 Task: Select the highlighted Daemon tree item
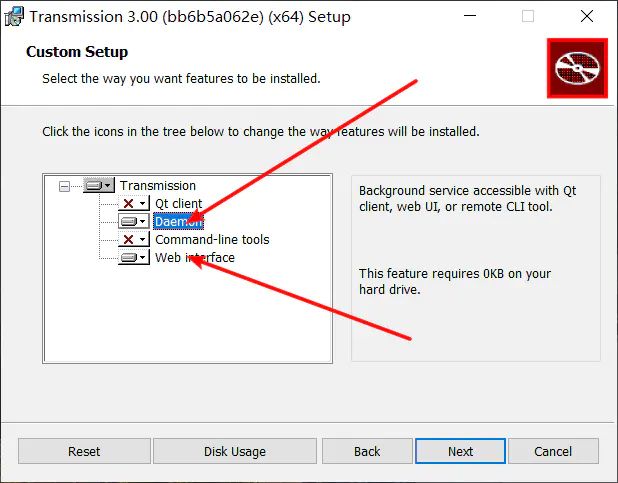tap(178, 222)
